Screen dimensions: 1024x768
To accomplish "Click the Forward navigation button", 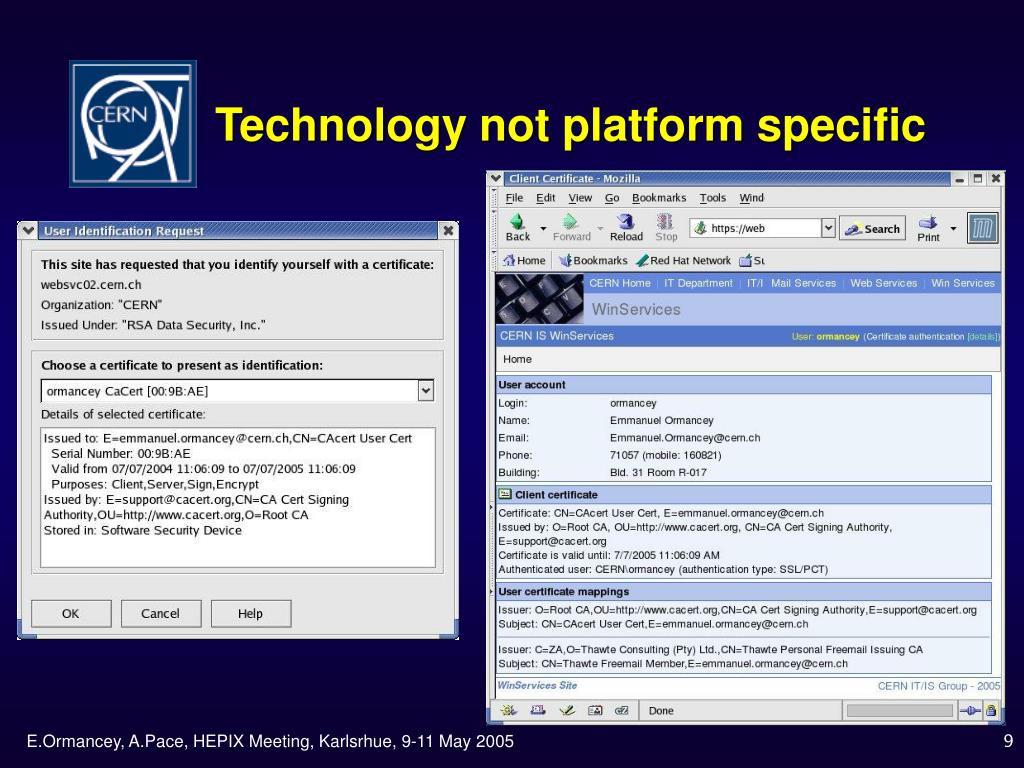I will 571,227.
